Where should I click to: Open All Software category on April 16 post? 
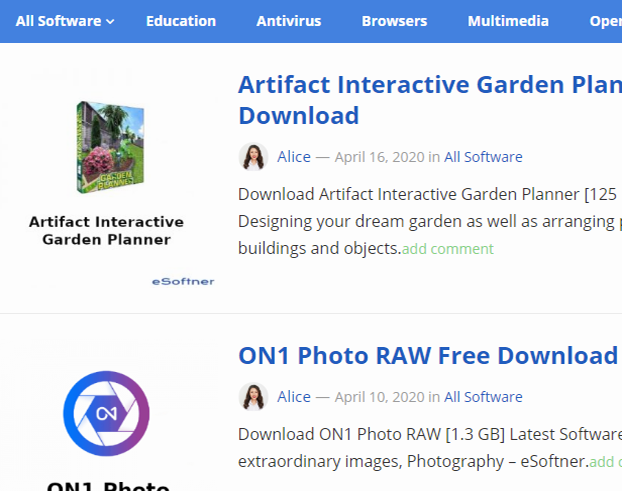point(483,157)
